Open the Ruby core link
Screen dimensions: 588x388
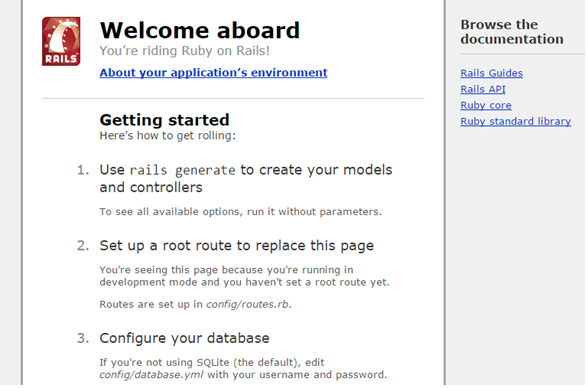pyautogui.click(x=486, y=105)
